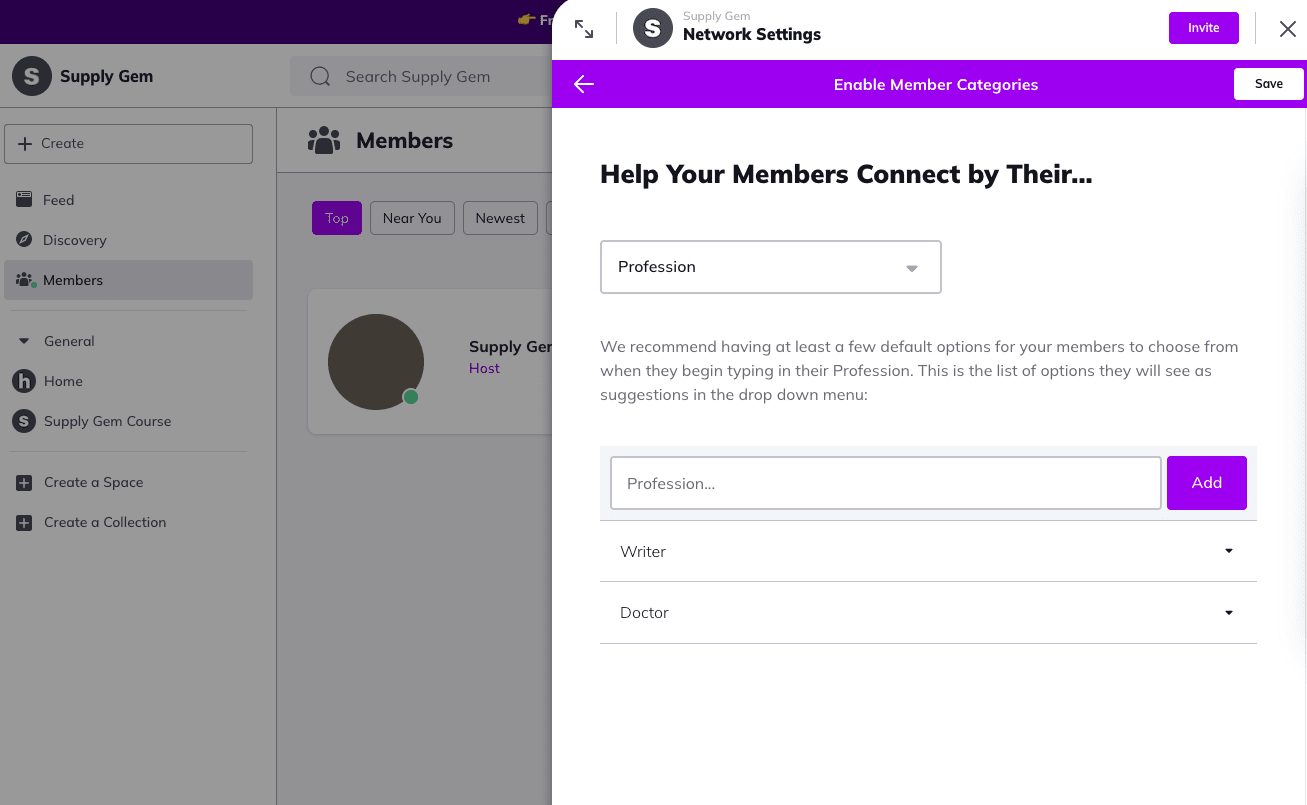Open the Profession category dropdown

[770, 267]
